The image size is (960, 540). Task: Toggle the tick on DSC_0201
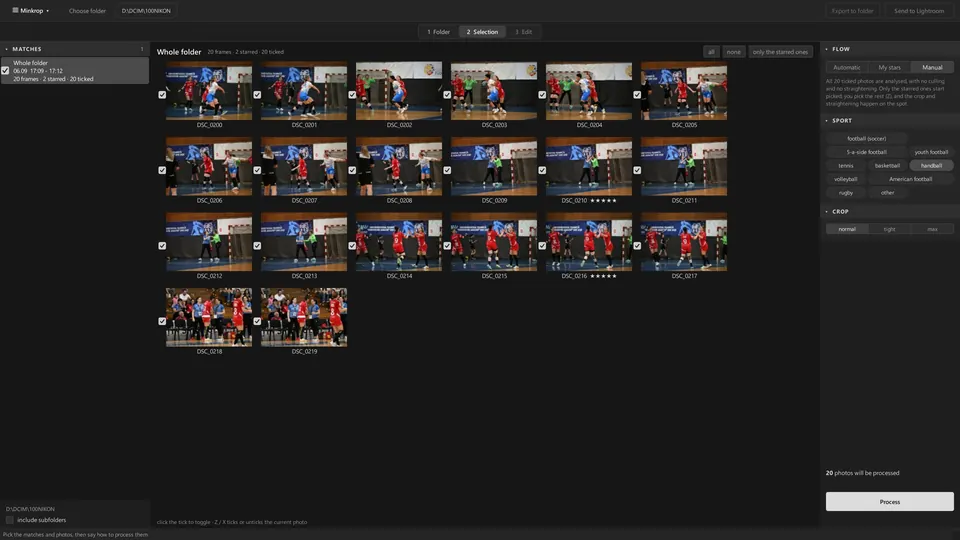click(x=257, y=95)
